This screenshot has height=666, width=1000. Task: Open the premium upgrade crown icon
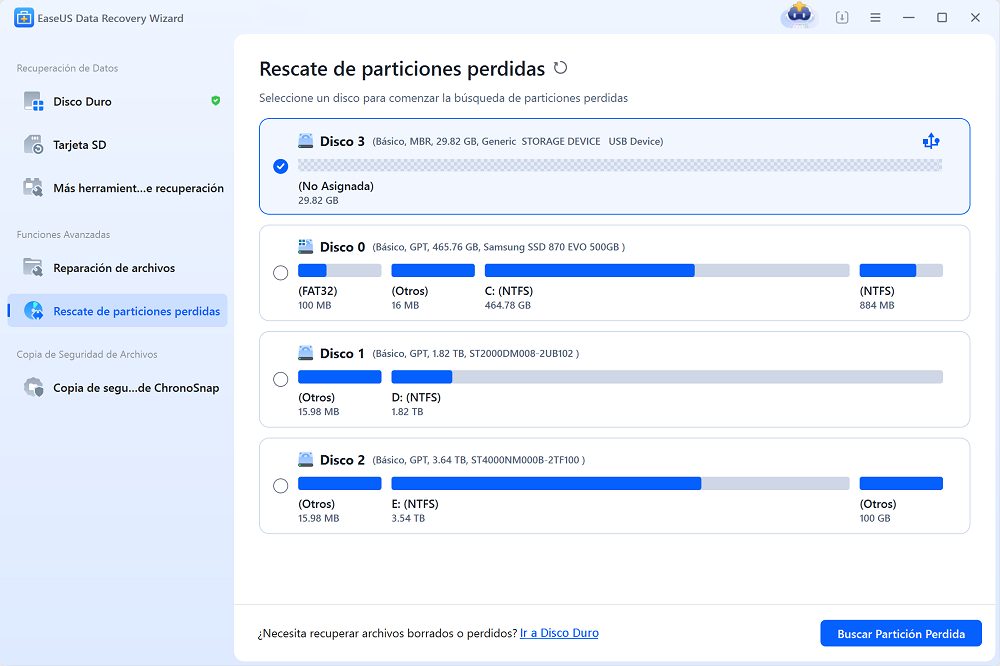point(799,15)
